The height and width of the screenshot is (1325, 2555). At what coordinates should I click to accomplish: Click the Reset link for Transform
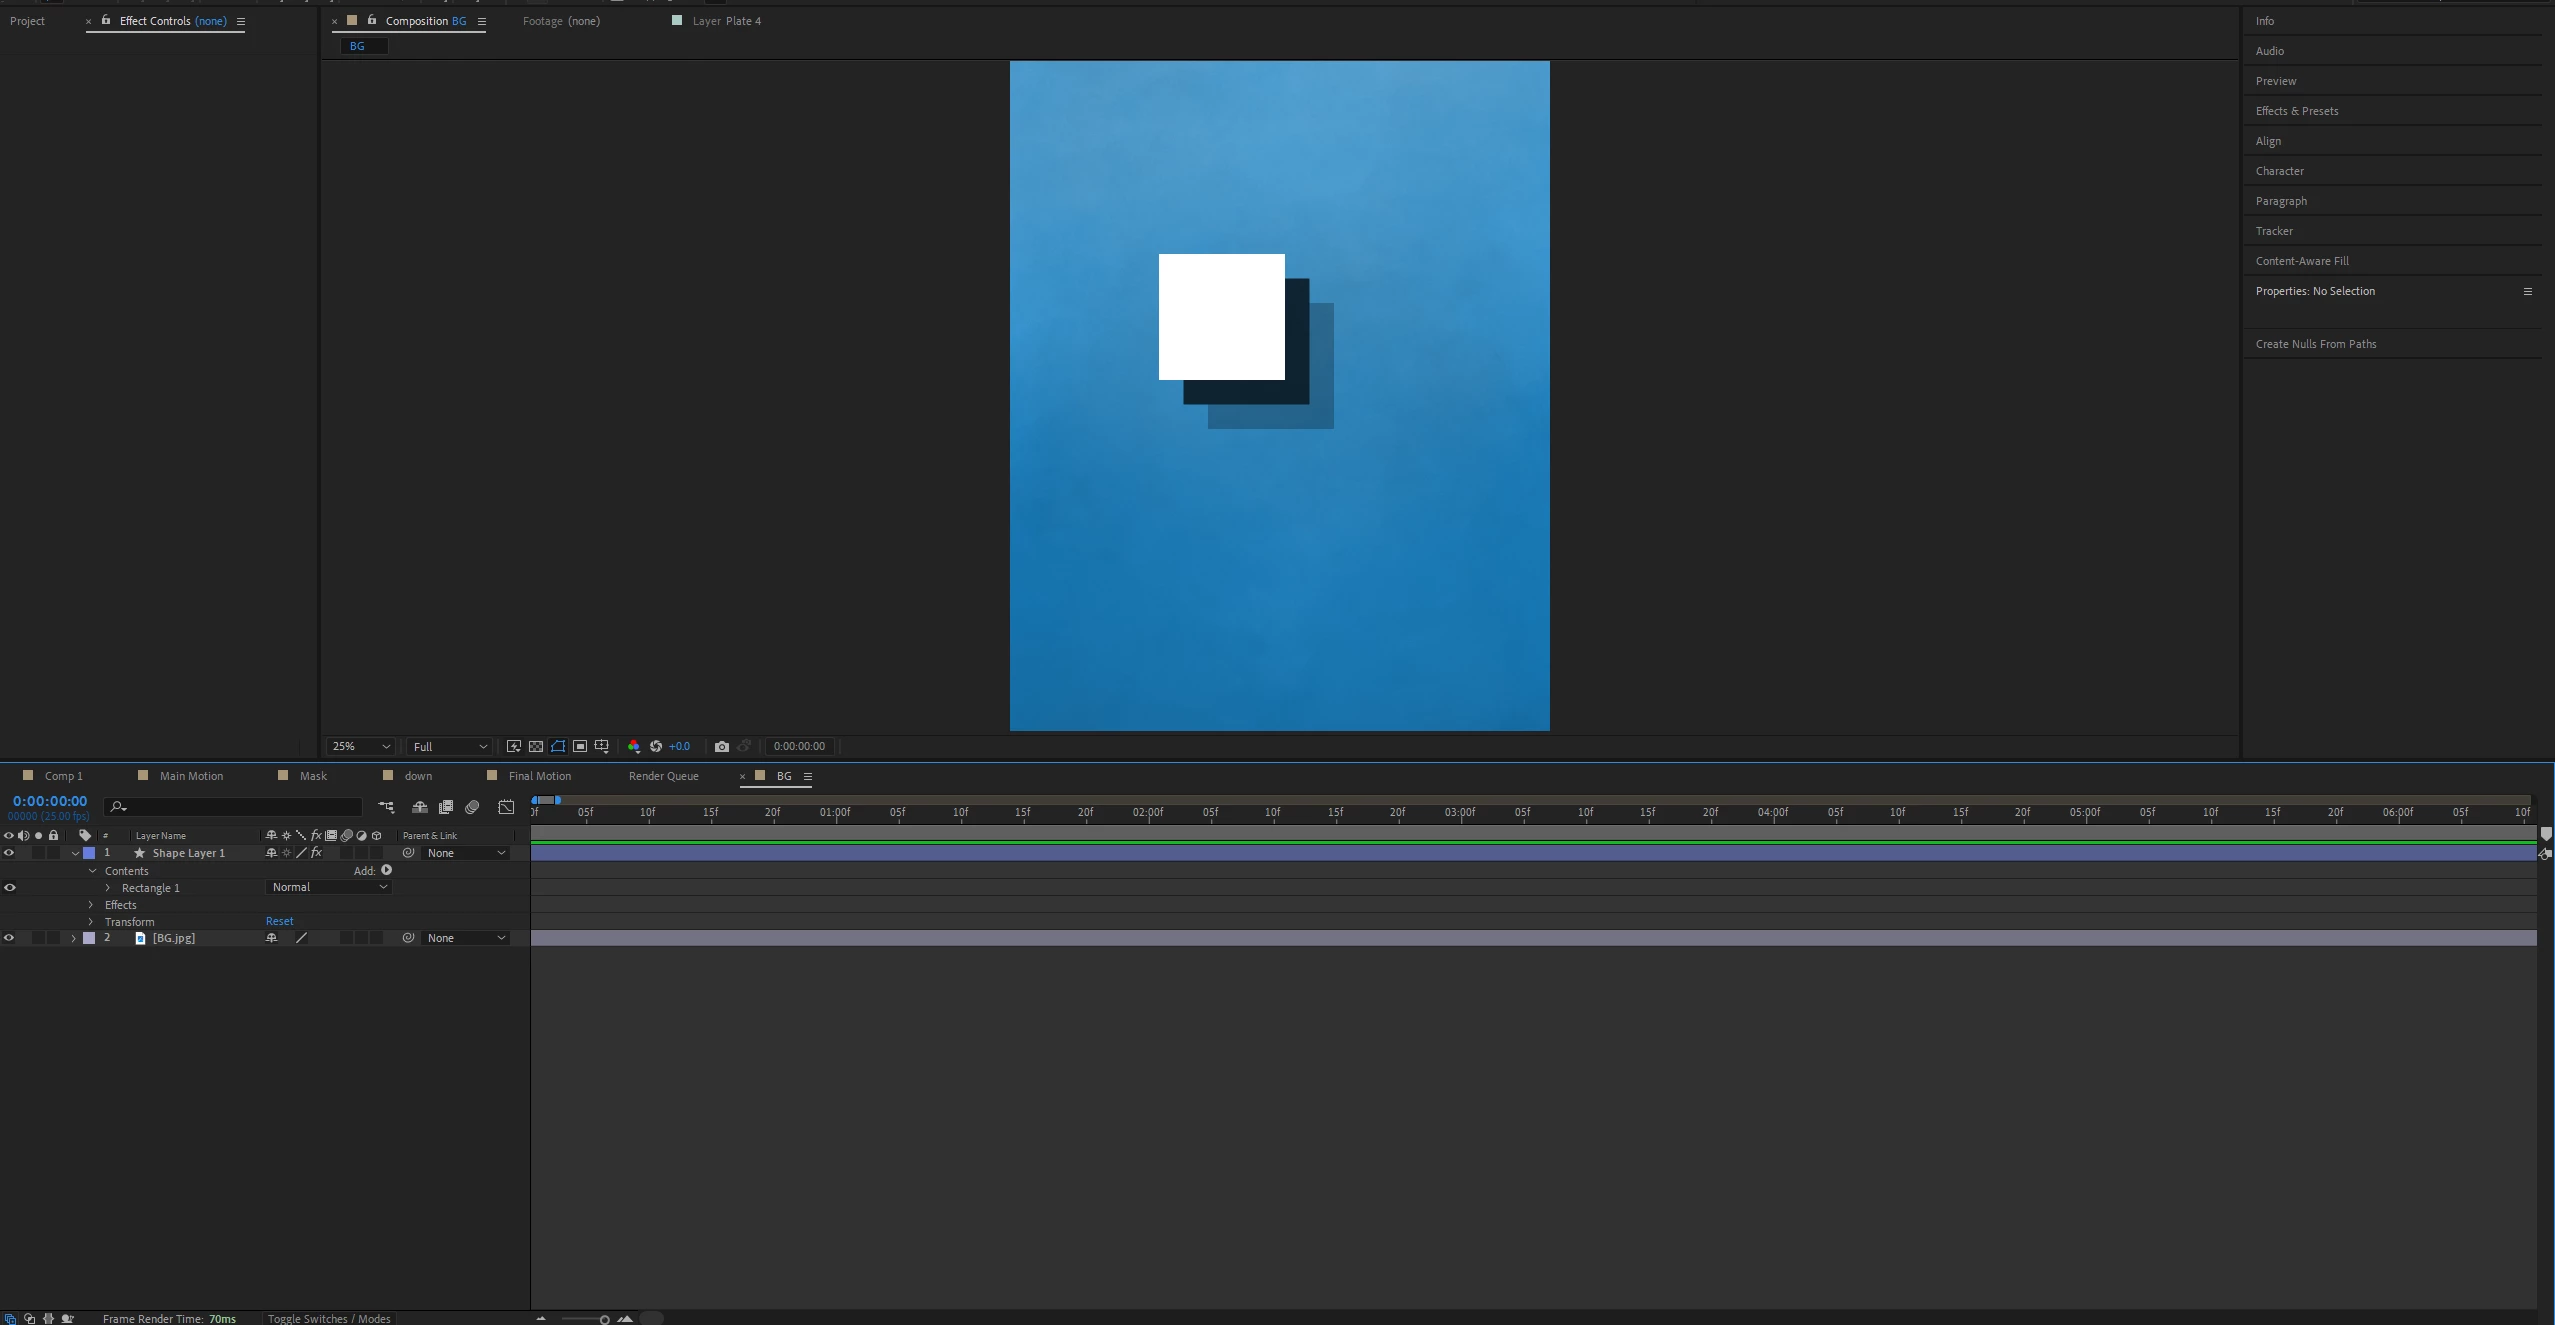point(279,921)
